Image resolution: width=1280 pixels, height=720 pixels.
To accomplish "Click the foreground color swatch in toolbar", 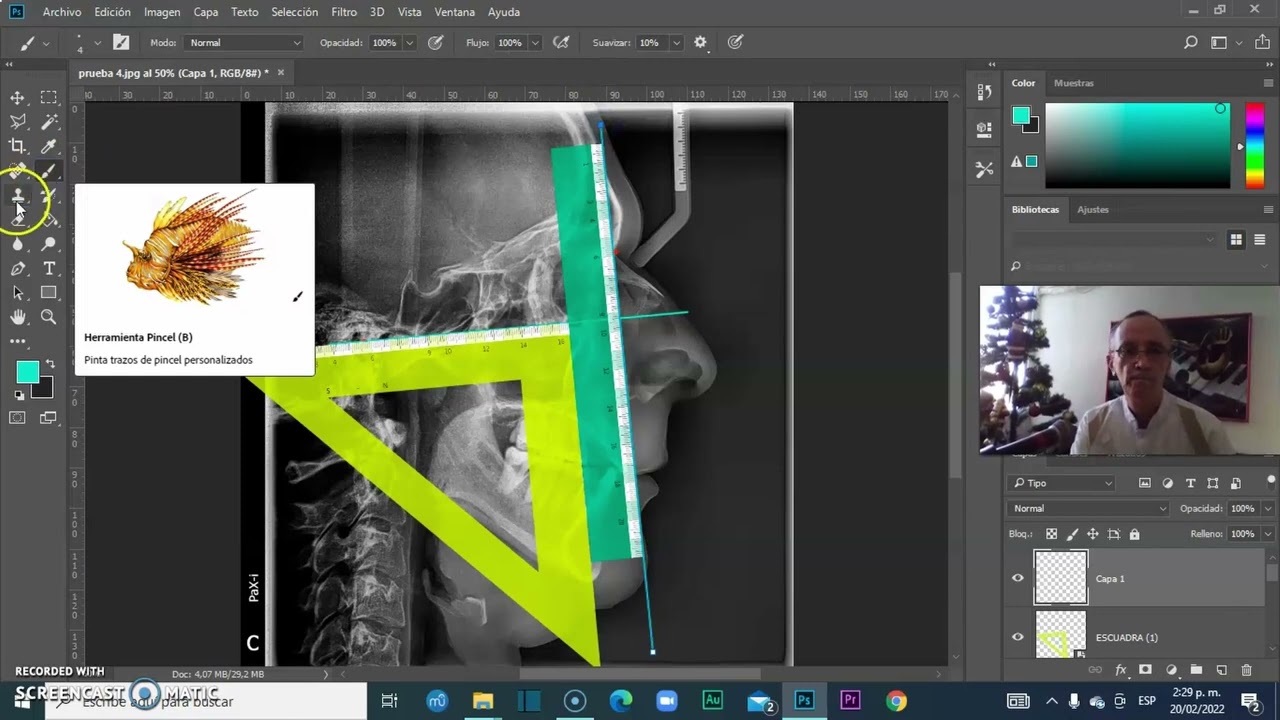I will pos(27,373).
